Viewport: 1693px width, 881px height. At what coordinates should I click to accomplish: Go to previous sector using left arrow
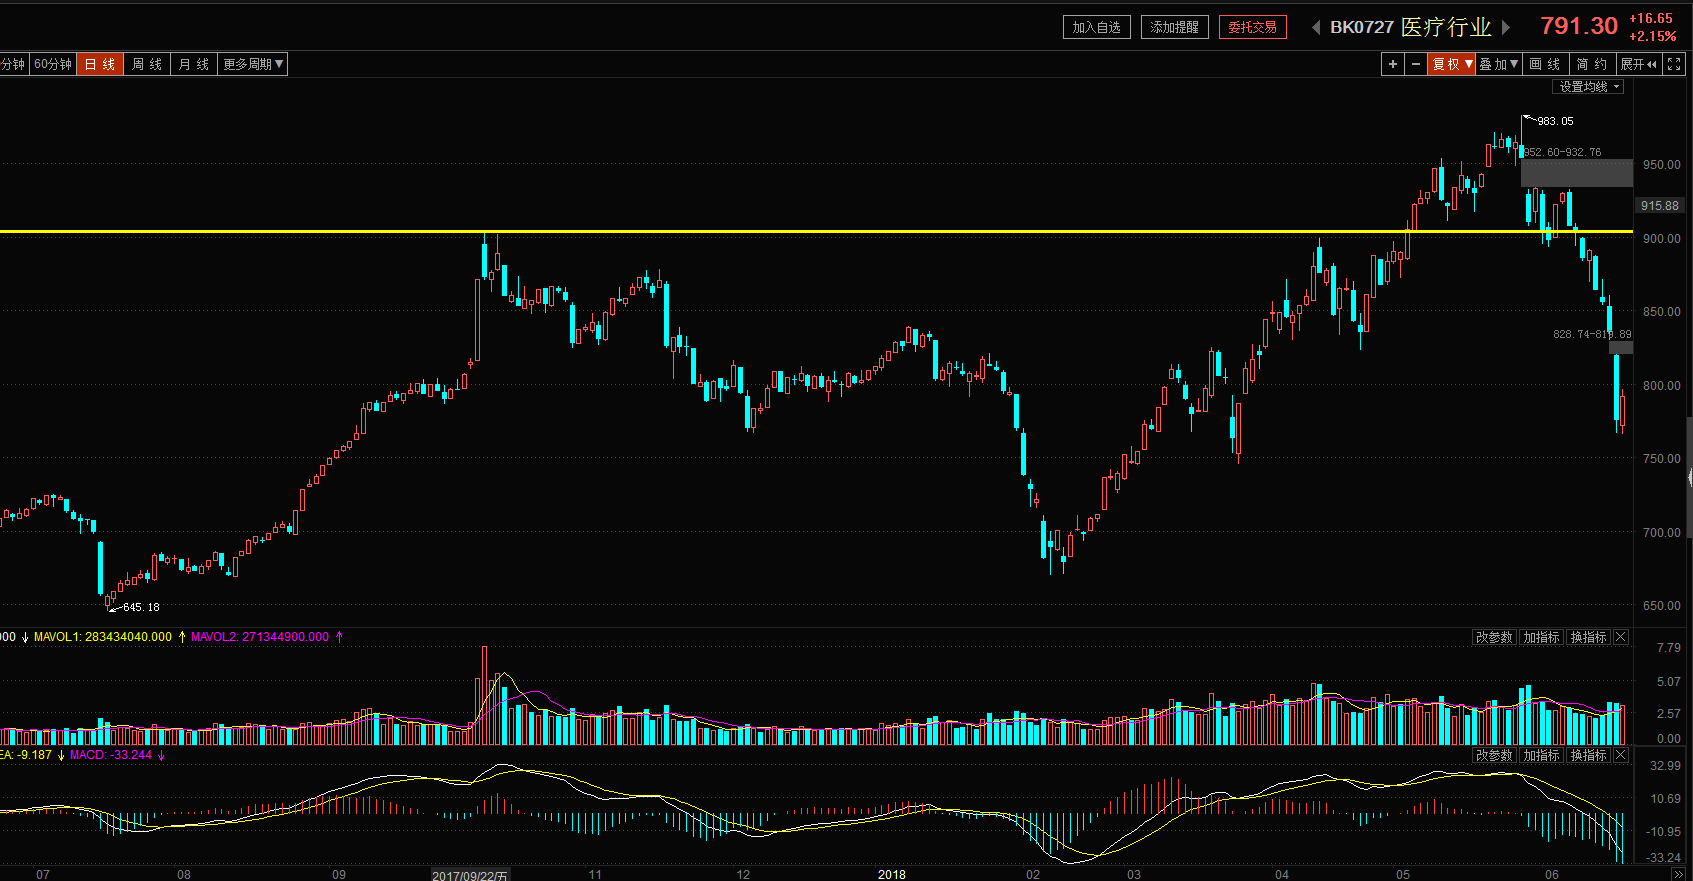click(1316, 27)
